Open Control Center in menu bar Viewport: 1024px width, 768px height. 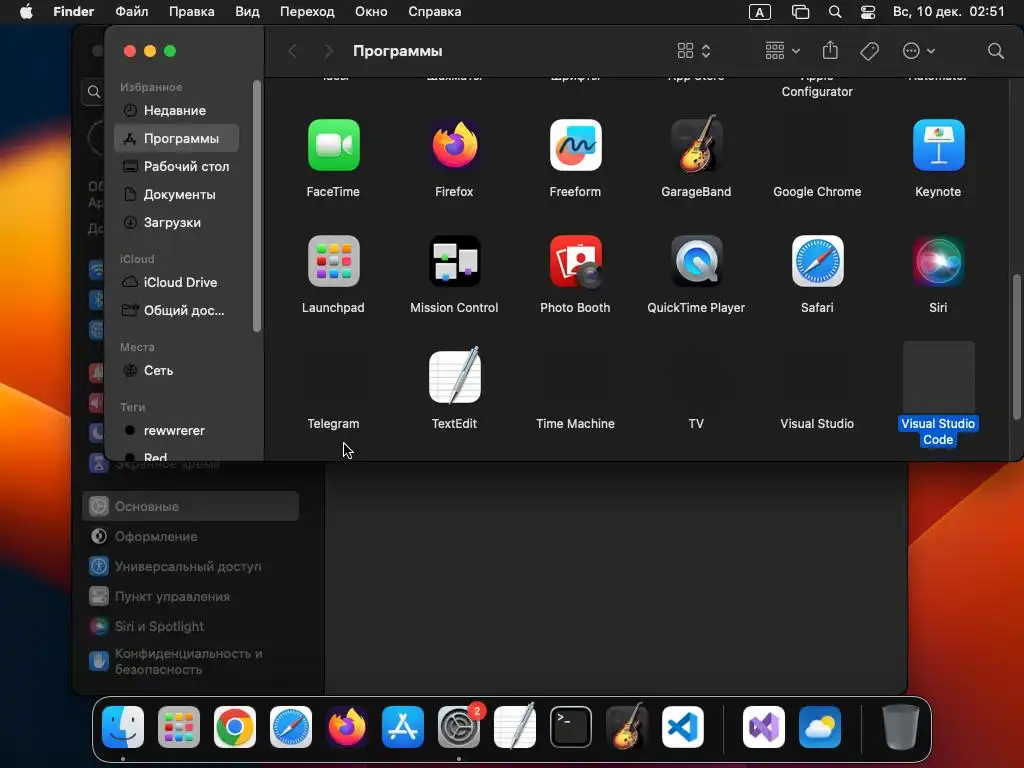[868, 12]
